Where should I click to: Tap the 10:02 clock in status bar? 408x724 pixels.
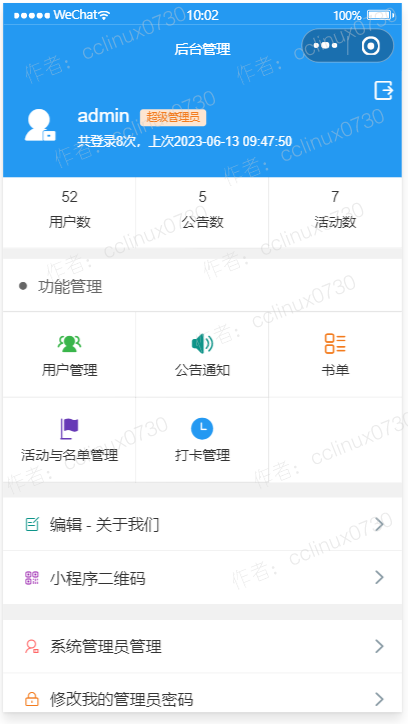pyautogui.click(x=203, y=15)
